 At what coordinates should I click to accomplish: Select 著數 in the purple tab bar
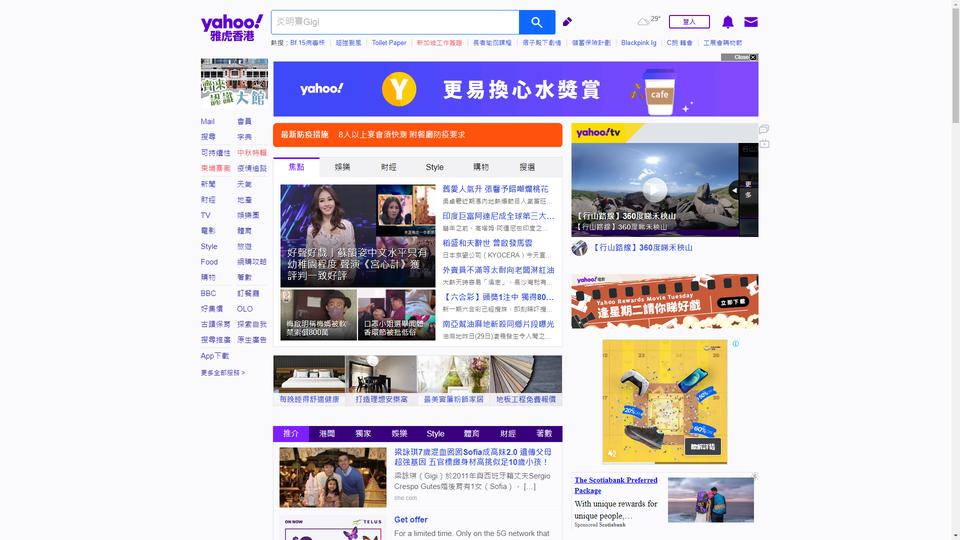(x=544, y=433)
